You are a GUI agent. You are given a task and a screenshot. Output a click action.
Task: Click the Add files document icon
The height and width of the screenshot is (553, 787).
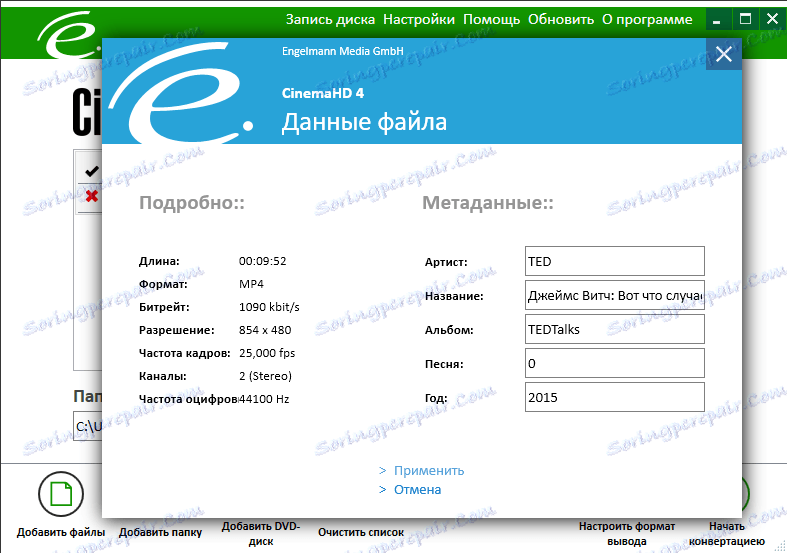(x=61, y=494)
